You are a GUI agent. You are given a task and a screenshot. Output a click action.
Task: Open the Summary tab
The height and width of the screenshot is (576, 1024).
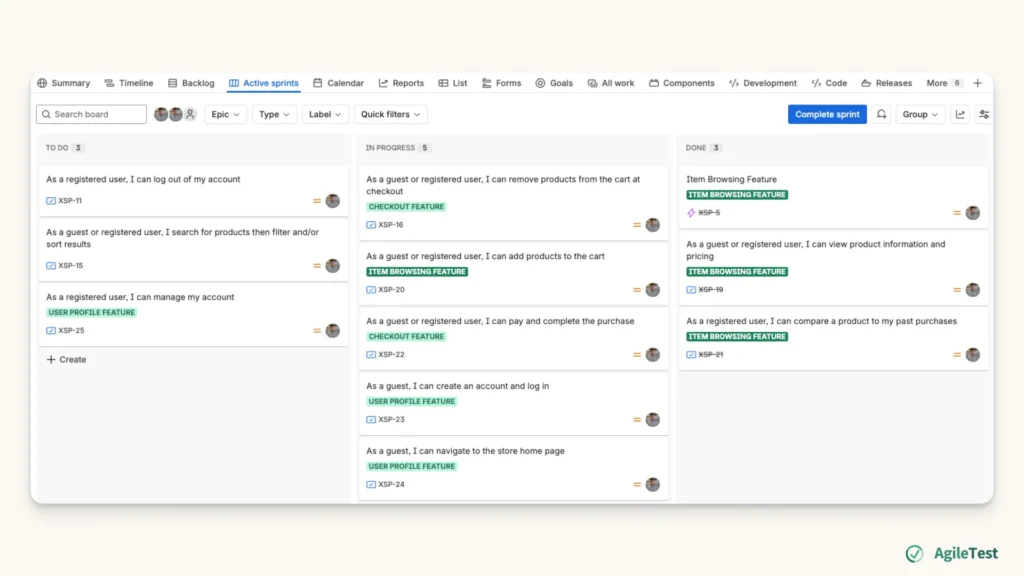[x=63, y=83]
